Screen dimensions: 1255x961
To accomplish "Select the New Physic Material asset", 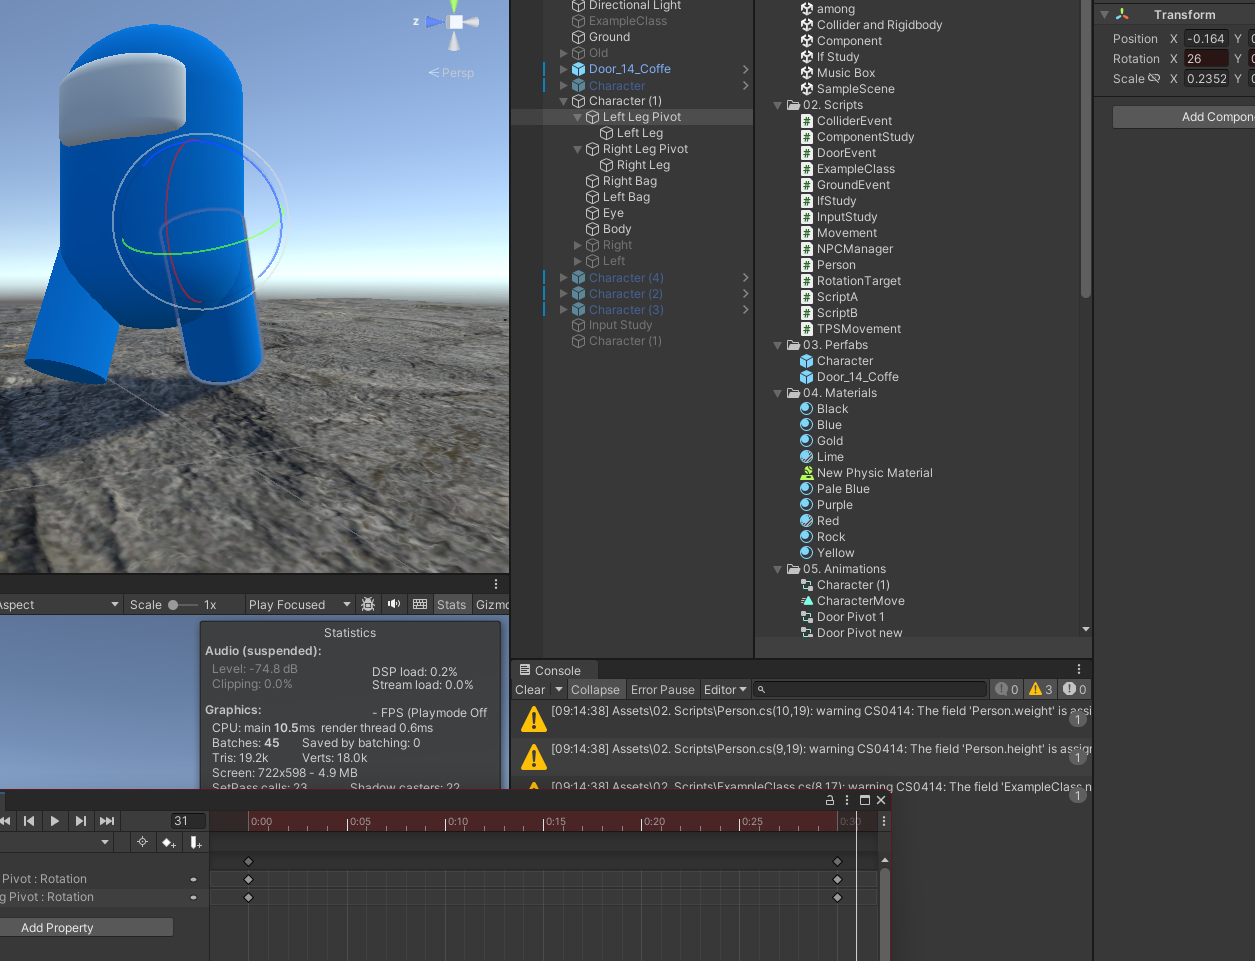I will 875,473.
